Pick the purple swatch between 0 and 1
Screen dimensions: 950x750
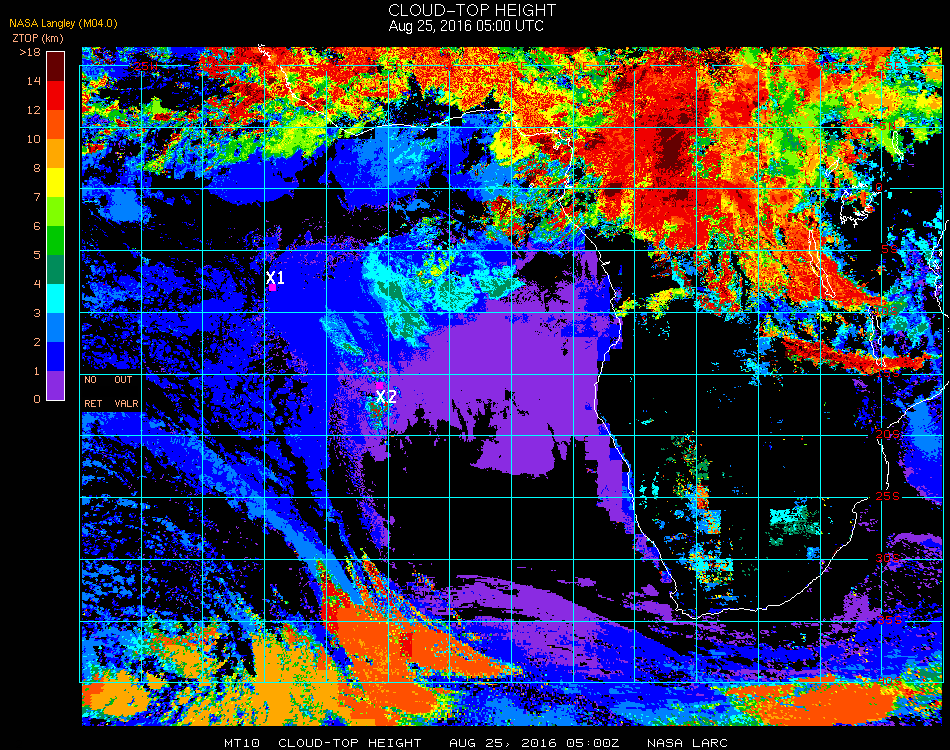(x=55, y=385)
